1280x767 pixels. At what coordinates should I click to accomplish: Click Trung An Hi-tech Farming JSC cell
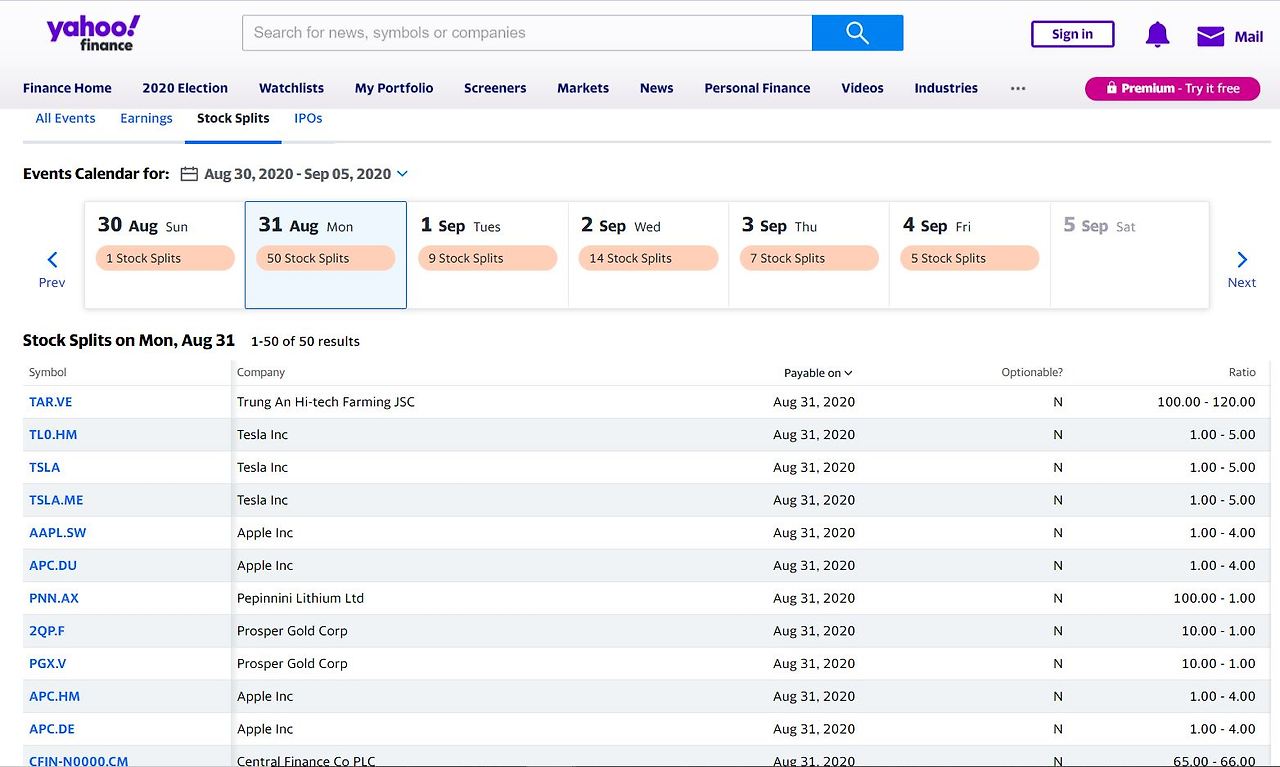click(326, 402)
